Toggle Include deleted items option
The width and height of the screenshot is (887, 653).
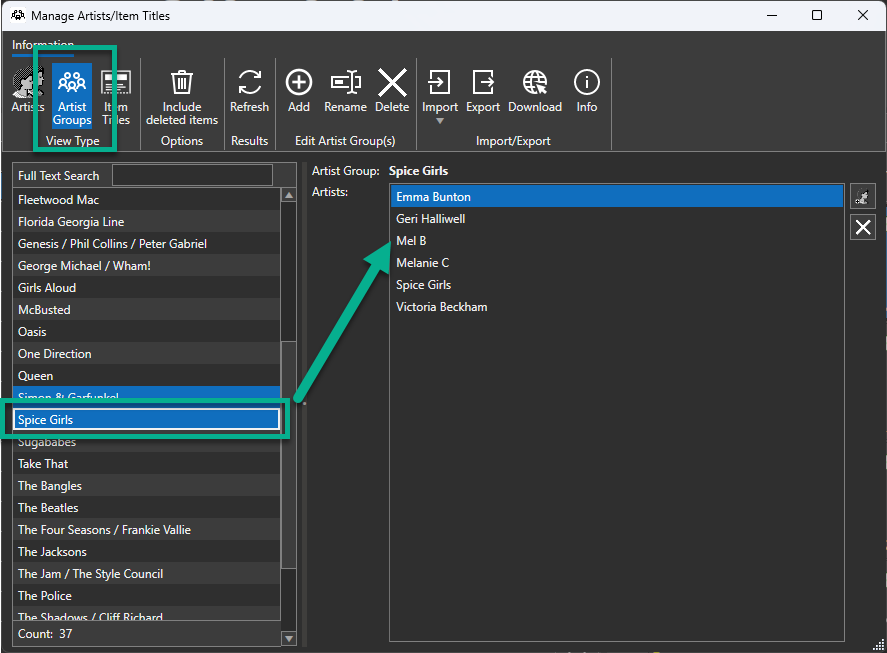pos(182,96)
